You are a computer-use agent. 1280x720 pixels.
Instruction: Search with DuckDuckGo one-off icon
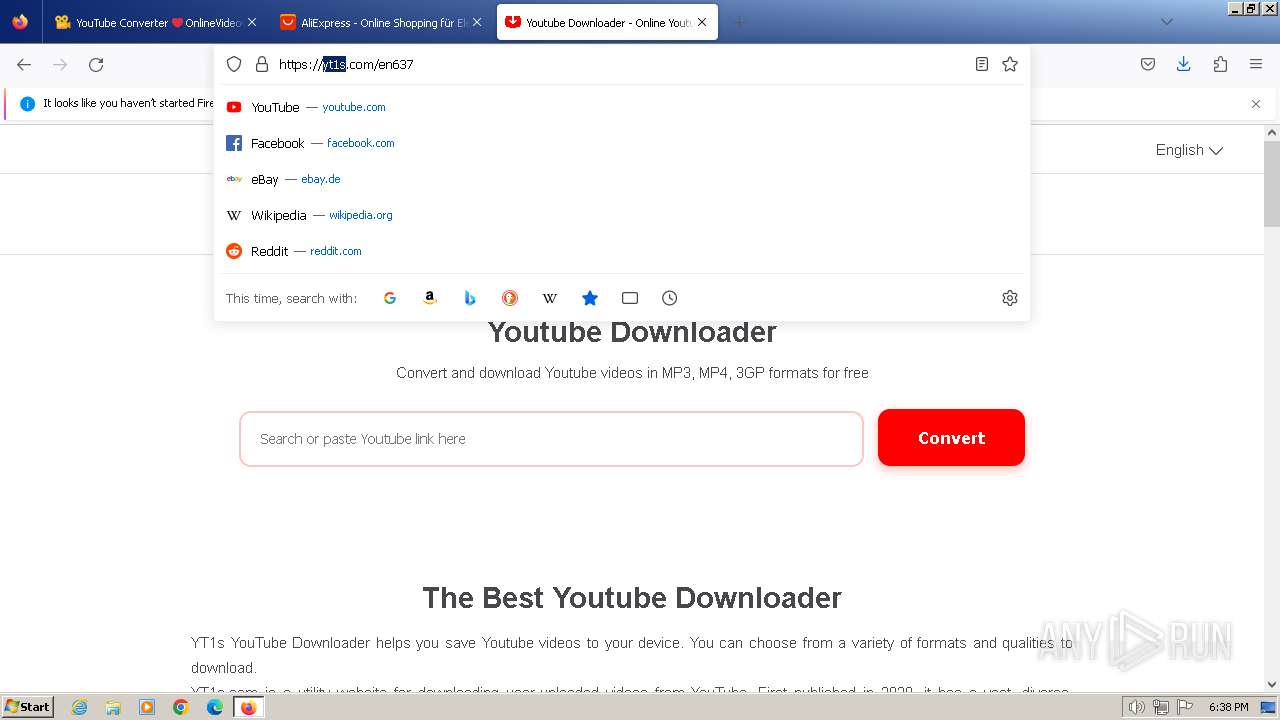(510, 298)
